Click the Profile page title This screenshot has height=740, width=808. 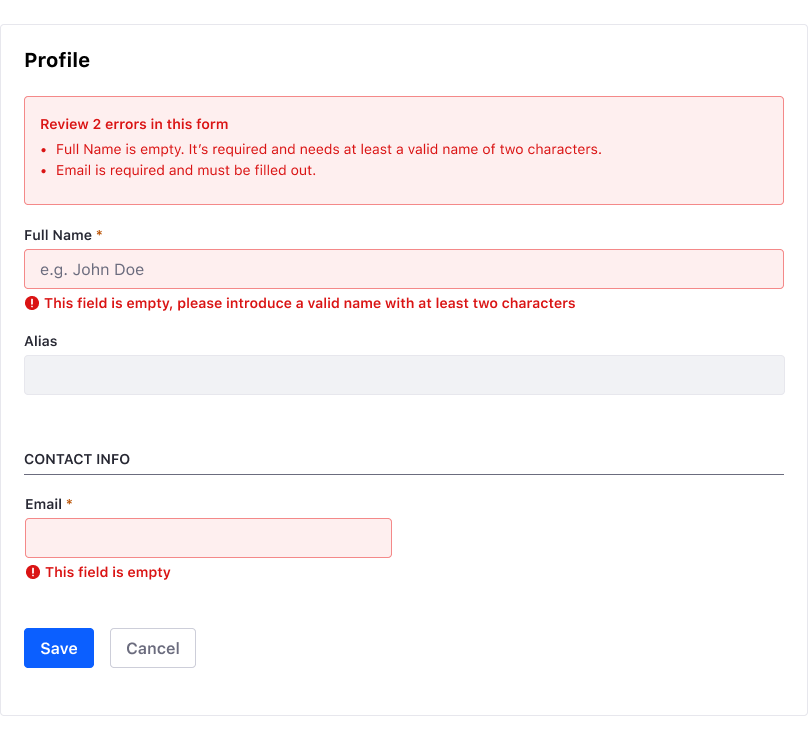pos(57,60)
